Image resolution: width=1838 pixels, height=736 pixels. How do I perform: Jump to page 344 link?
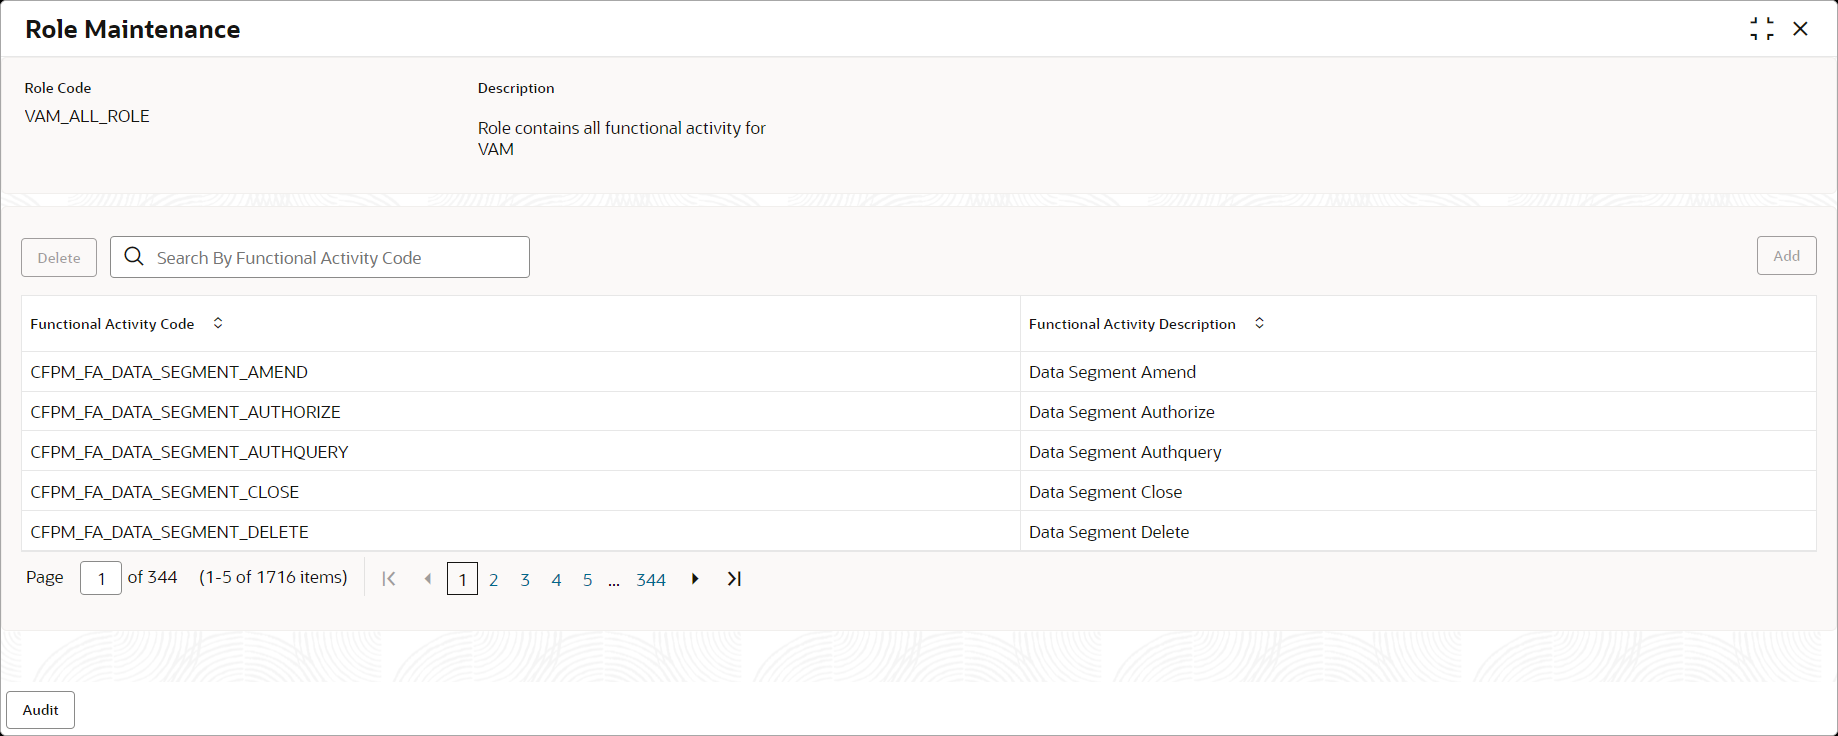[x=651, y=580]
